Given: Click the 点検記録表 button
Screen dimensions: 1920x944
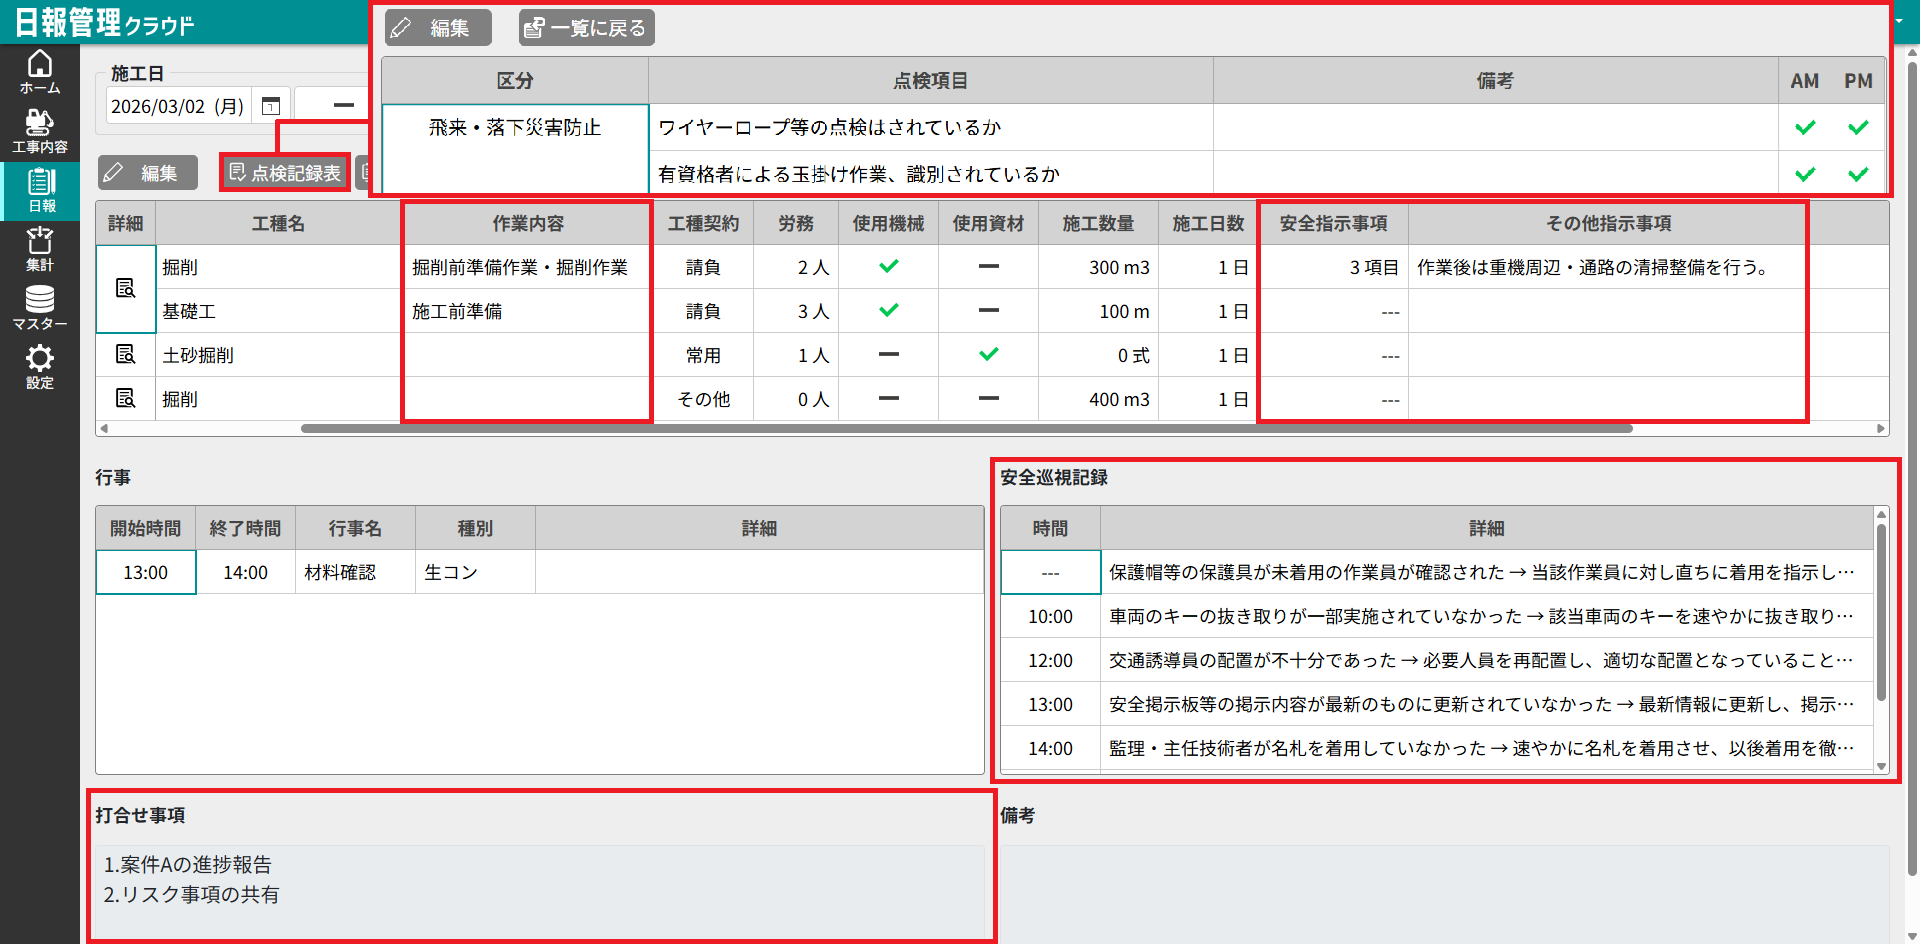Looking at the screenshot, I should click(x=285, y=173).
